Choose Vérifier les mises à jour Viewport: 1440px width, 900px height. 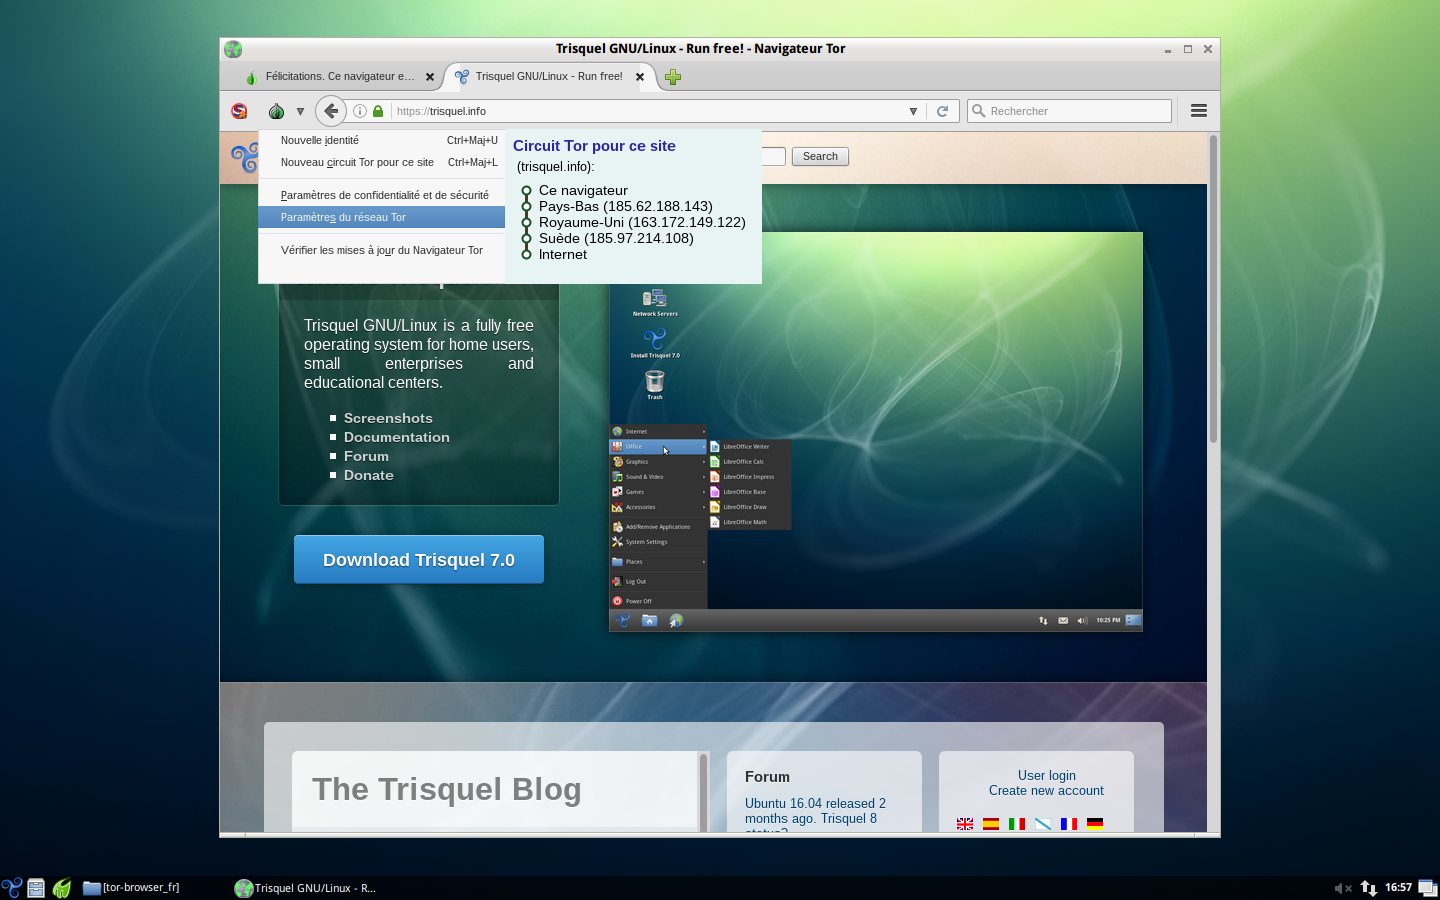(382, 250)
